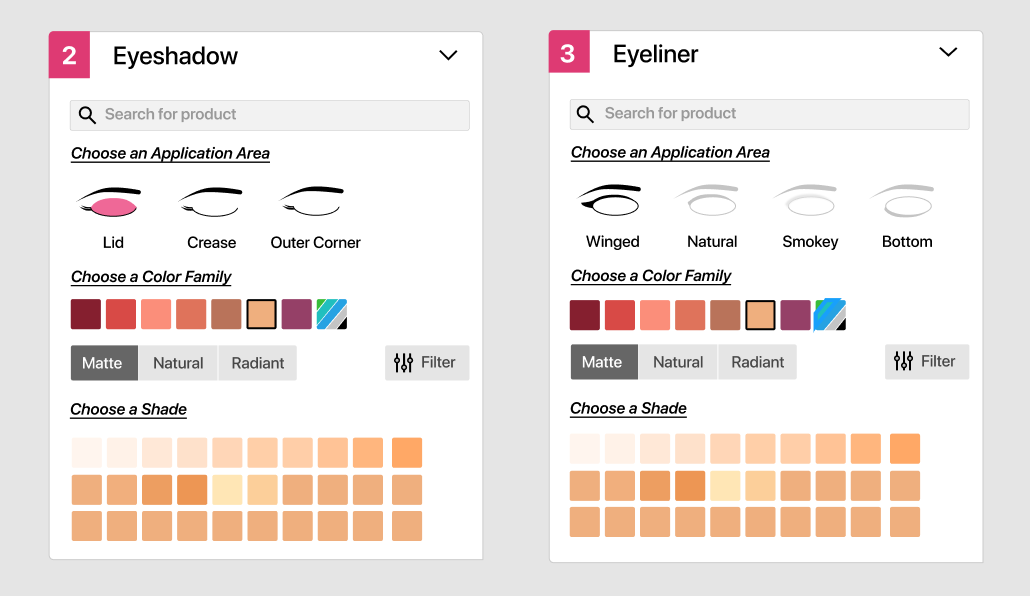Click the Eyeliner product search field

769,114
